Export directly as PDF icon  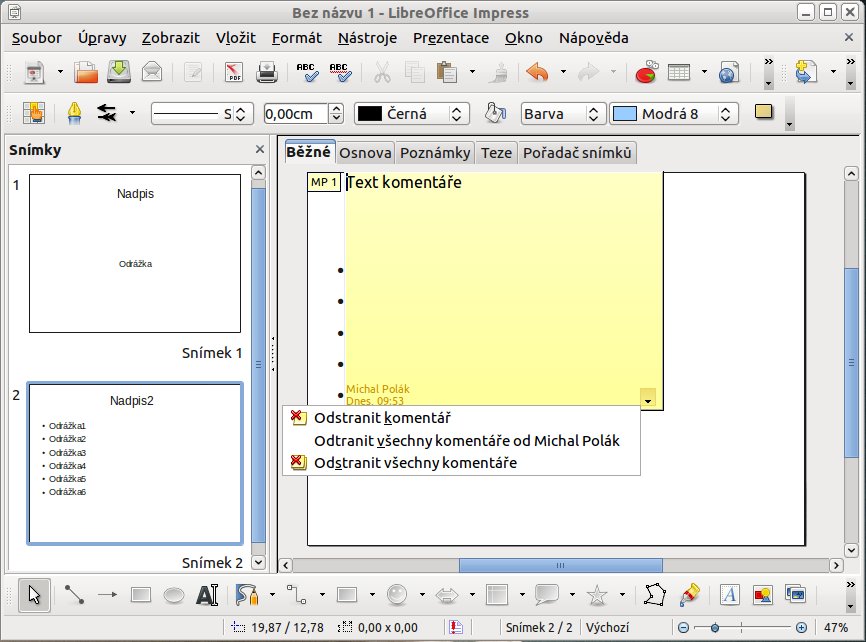pyautogui.click(x=234, y=72)
